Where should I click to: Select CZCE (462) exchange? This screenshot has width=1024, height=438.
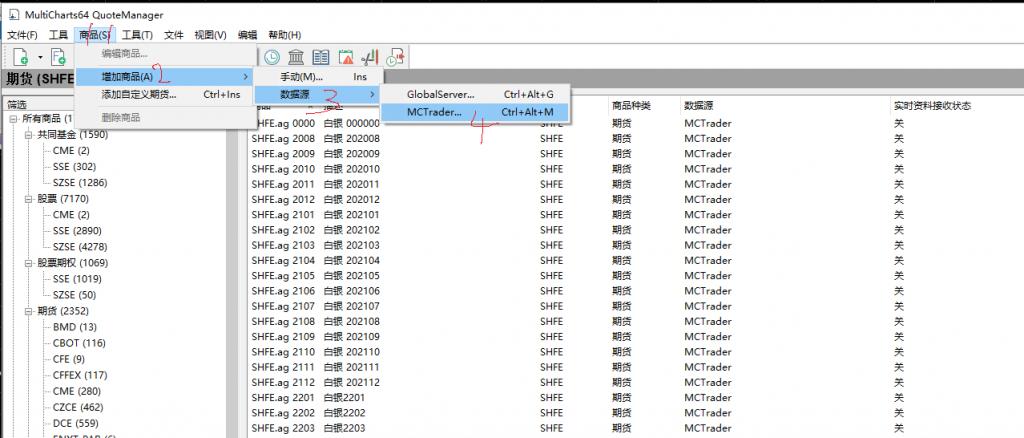(x=78, y=407)
